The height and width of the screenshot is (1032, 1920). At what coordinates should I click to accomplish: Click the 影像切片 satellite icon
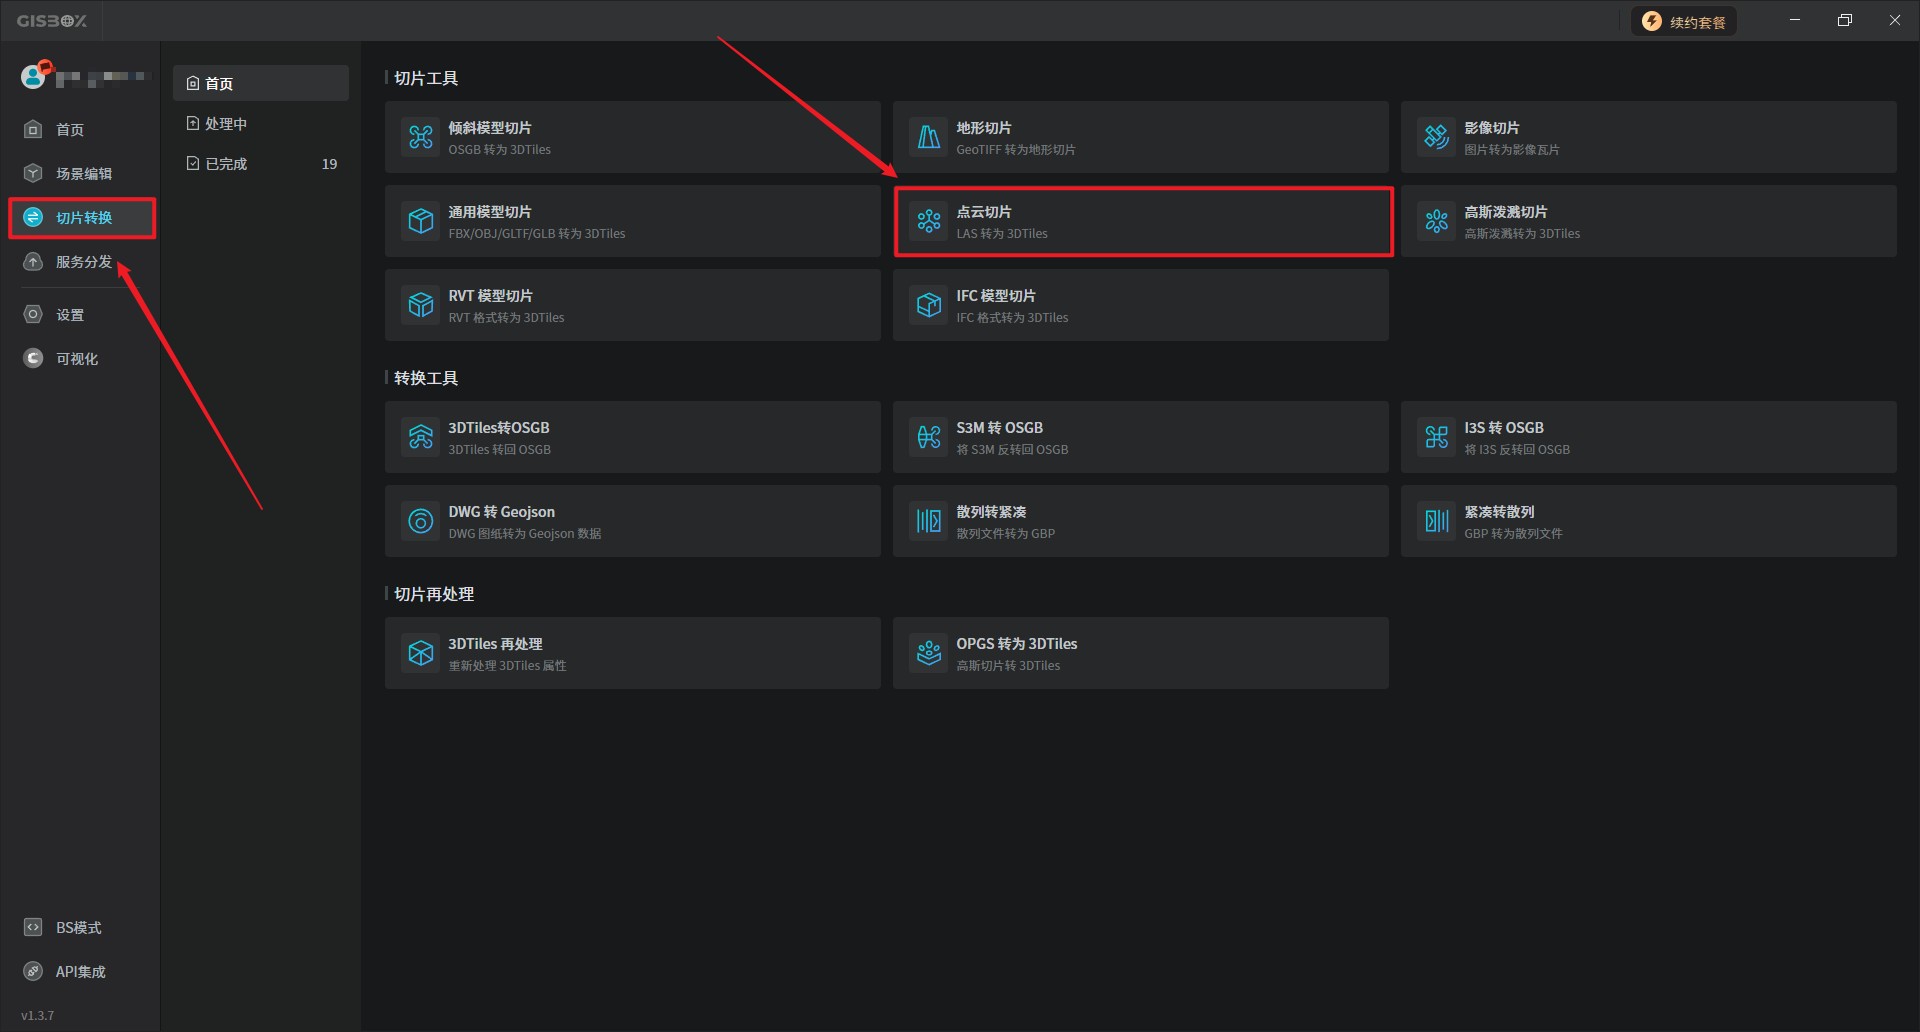pyautogui.click(x=1437, y=137)
